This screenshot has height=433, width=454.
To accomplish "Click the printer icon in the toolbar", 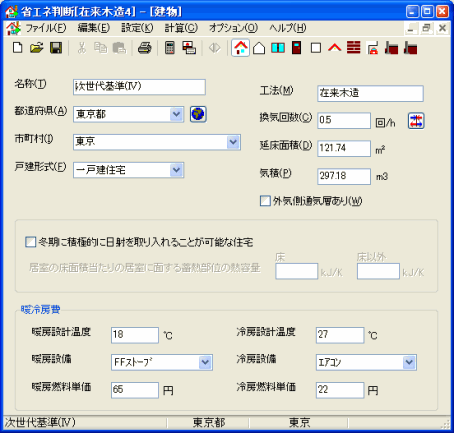I will click(145, 48).
